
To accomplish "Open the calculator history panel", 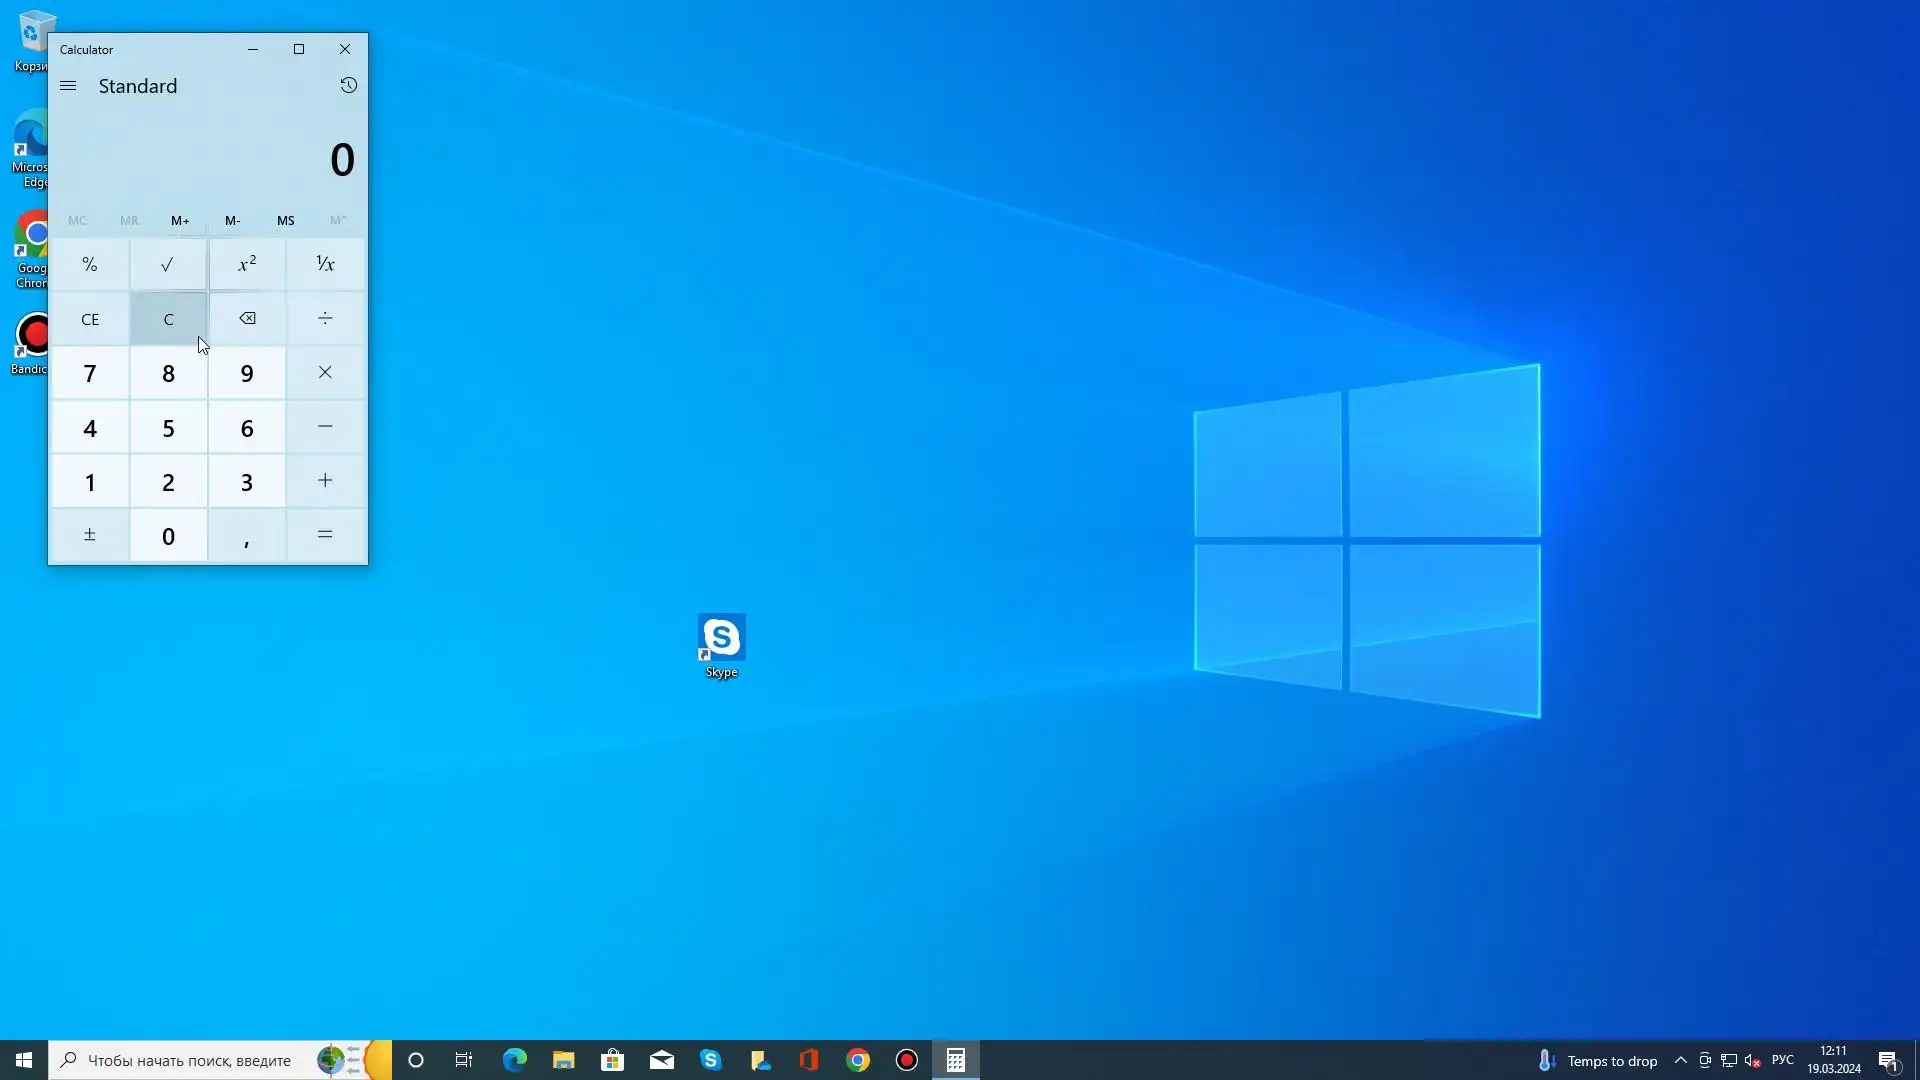I will [x=348, y=85].
